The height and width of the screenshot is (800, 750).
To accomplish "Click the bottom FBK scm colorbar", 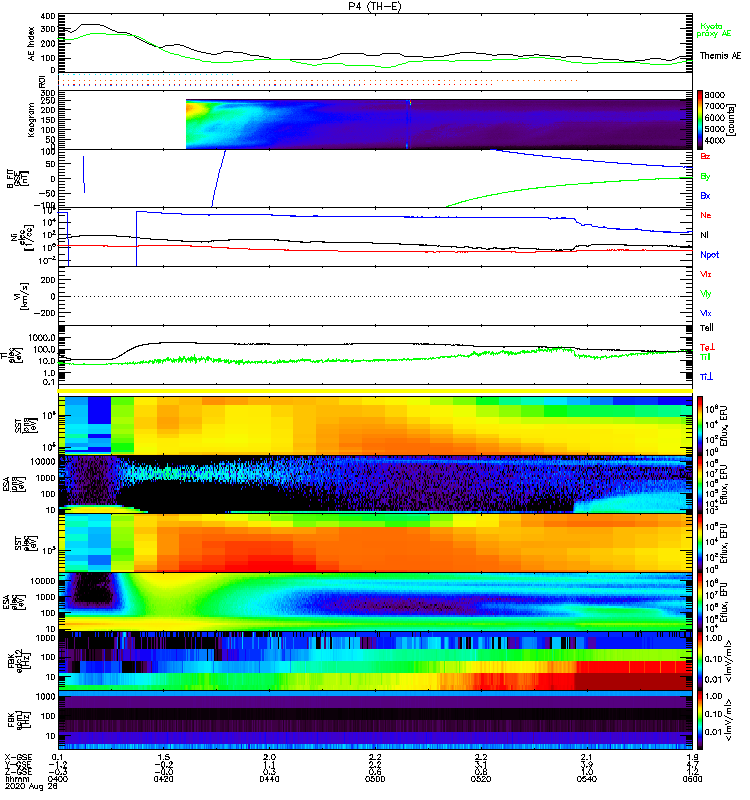I will (700, 720).
